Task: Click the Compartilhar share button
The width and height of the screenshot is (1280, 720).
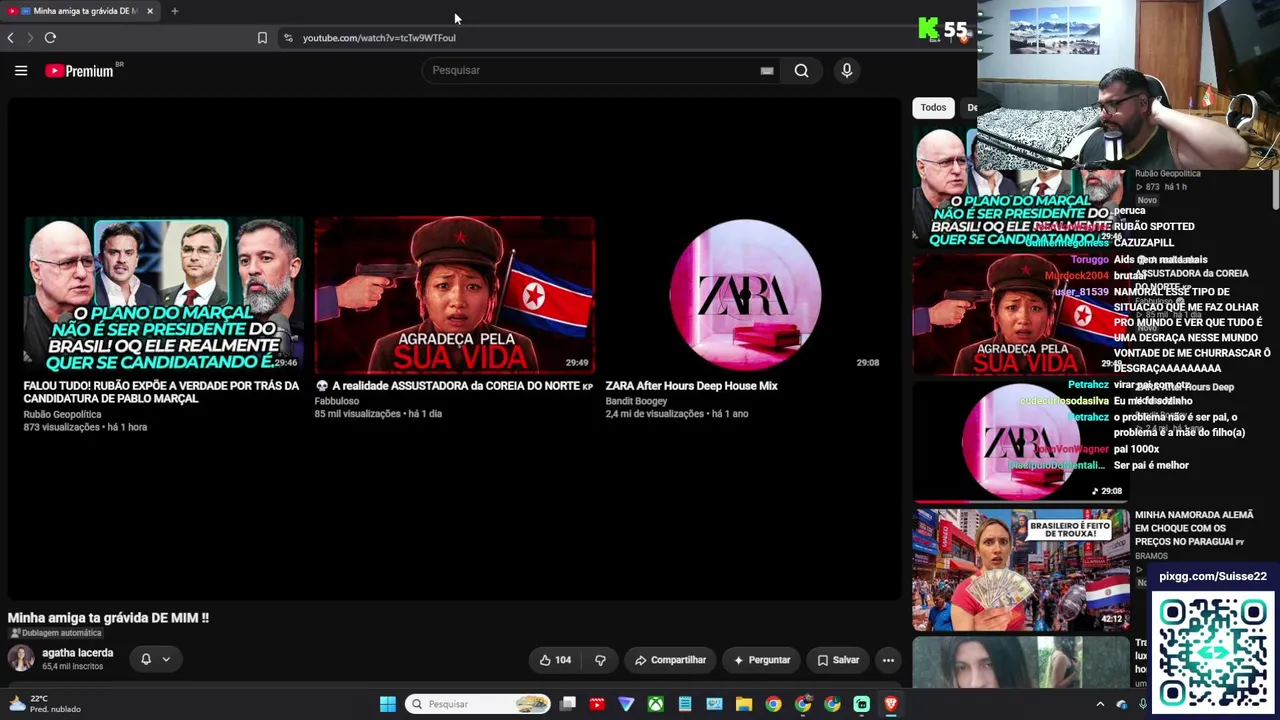Action: pyautogui.click(x=670, y=660)
